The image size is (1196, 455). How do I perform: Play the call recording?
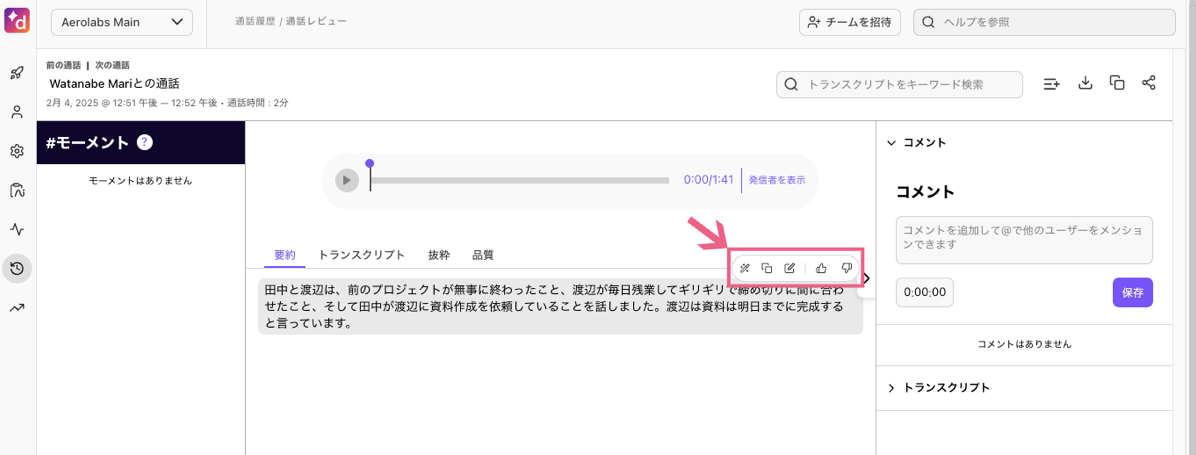347,181
